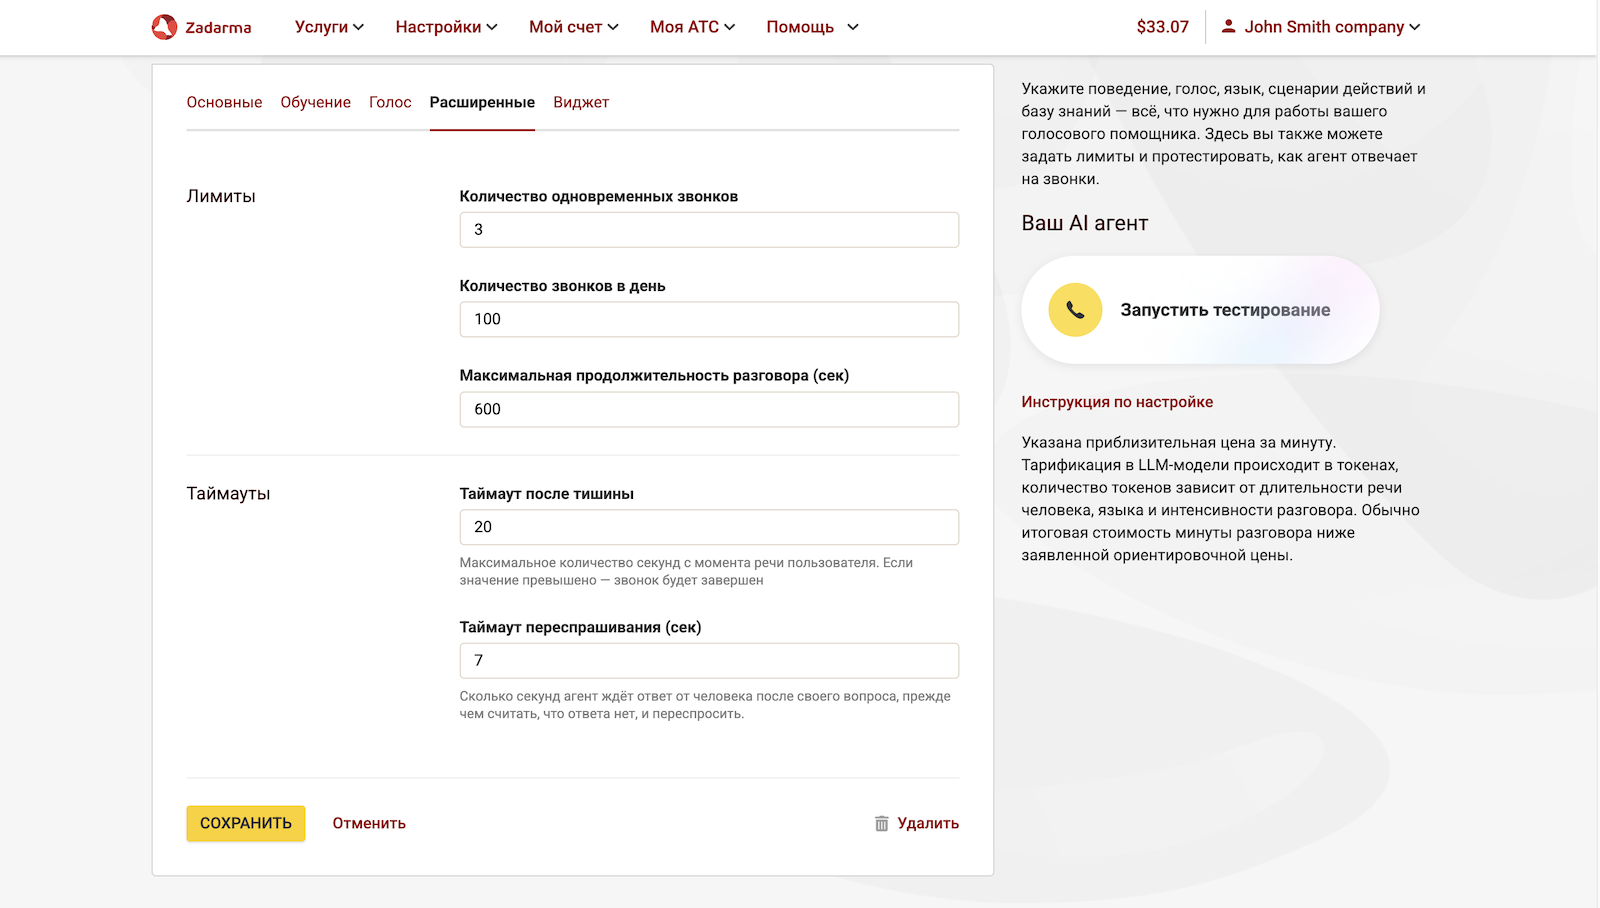1600x908 pixels.
Task: Open the Настройки dropdown menu
Action: [x=446, y=27]
